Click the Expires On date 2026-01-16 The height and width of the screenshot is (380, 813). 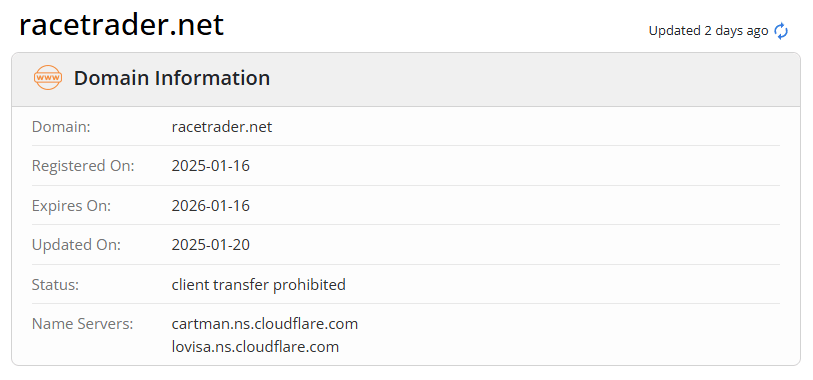[211, 206]
